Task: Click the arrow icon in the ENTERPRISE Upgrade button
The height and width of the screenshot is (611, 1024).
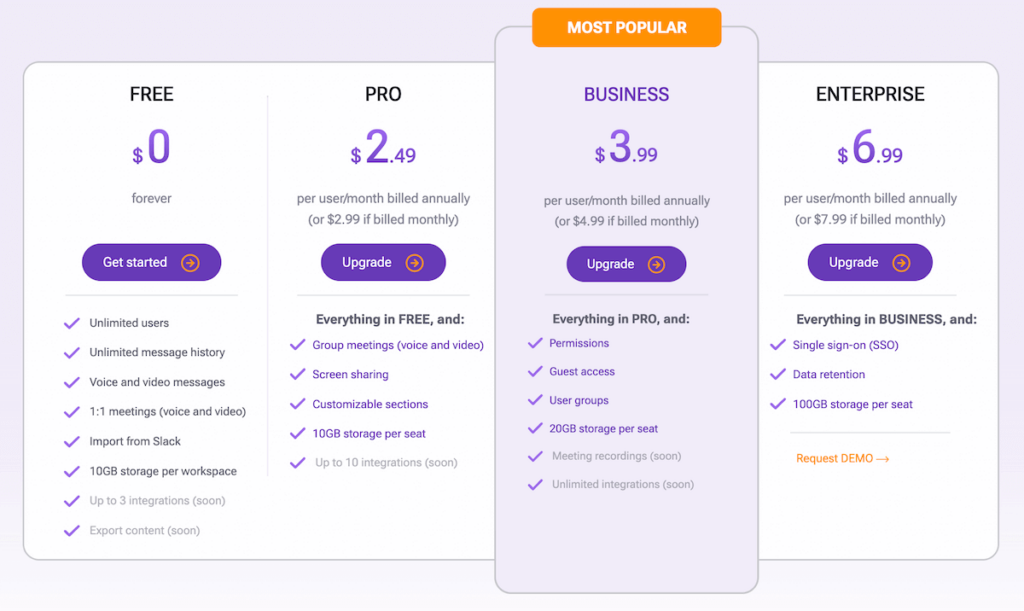Action: (901, 262)
